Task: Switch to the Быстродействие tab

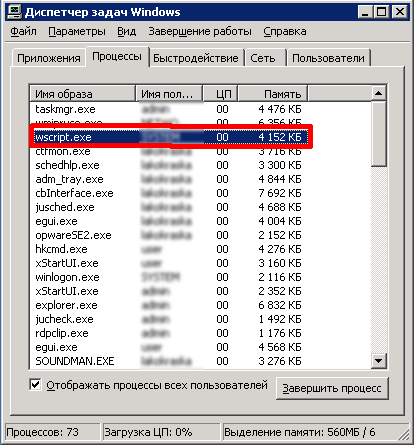Action: tap(196, 58)
